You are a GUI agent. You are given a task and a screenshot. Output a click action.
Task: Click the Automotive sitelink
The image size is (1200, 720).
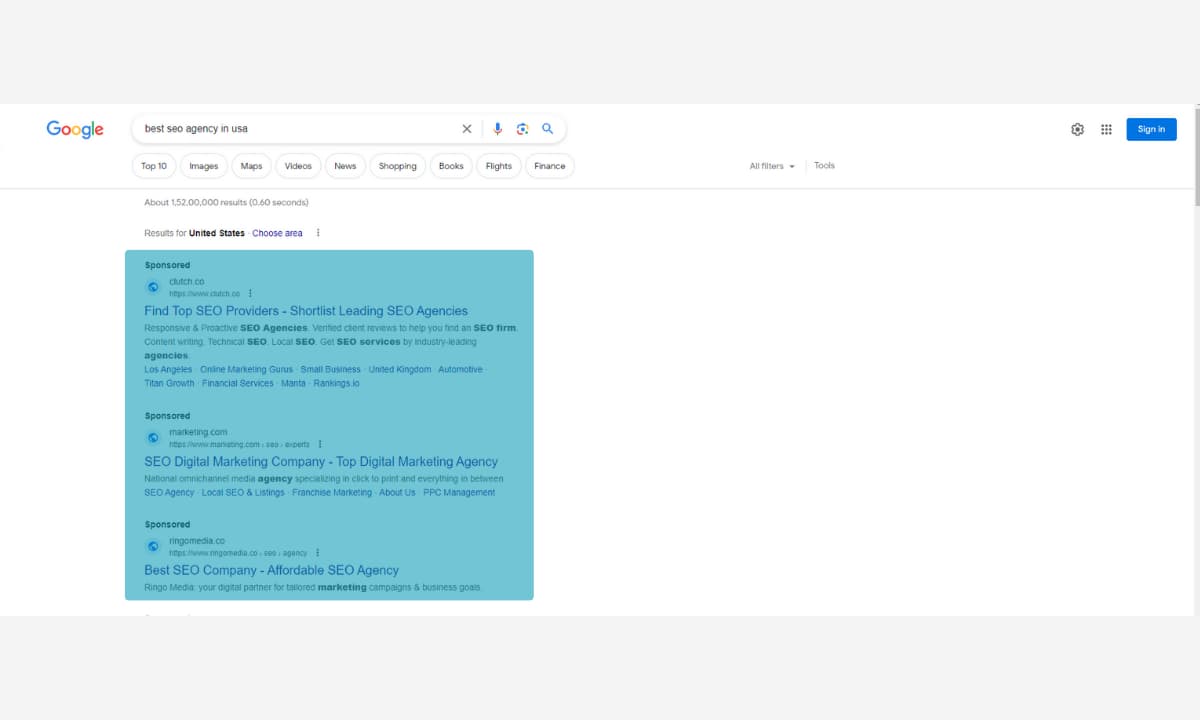point(460,369)
